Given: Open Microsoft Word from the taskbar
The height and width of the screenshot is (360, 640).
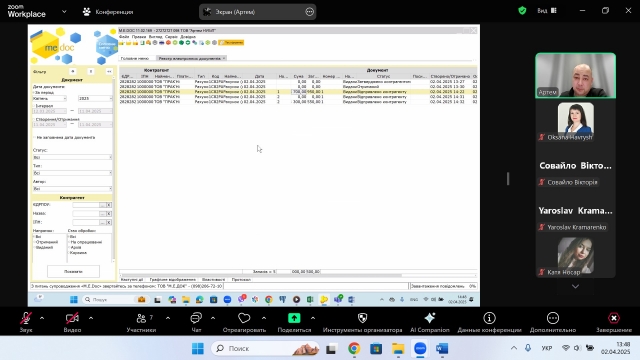Looking at the screenshot, I should 442,349.
